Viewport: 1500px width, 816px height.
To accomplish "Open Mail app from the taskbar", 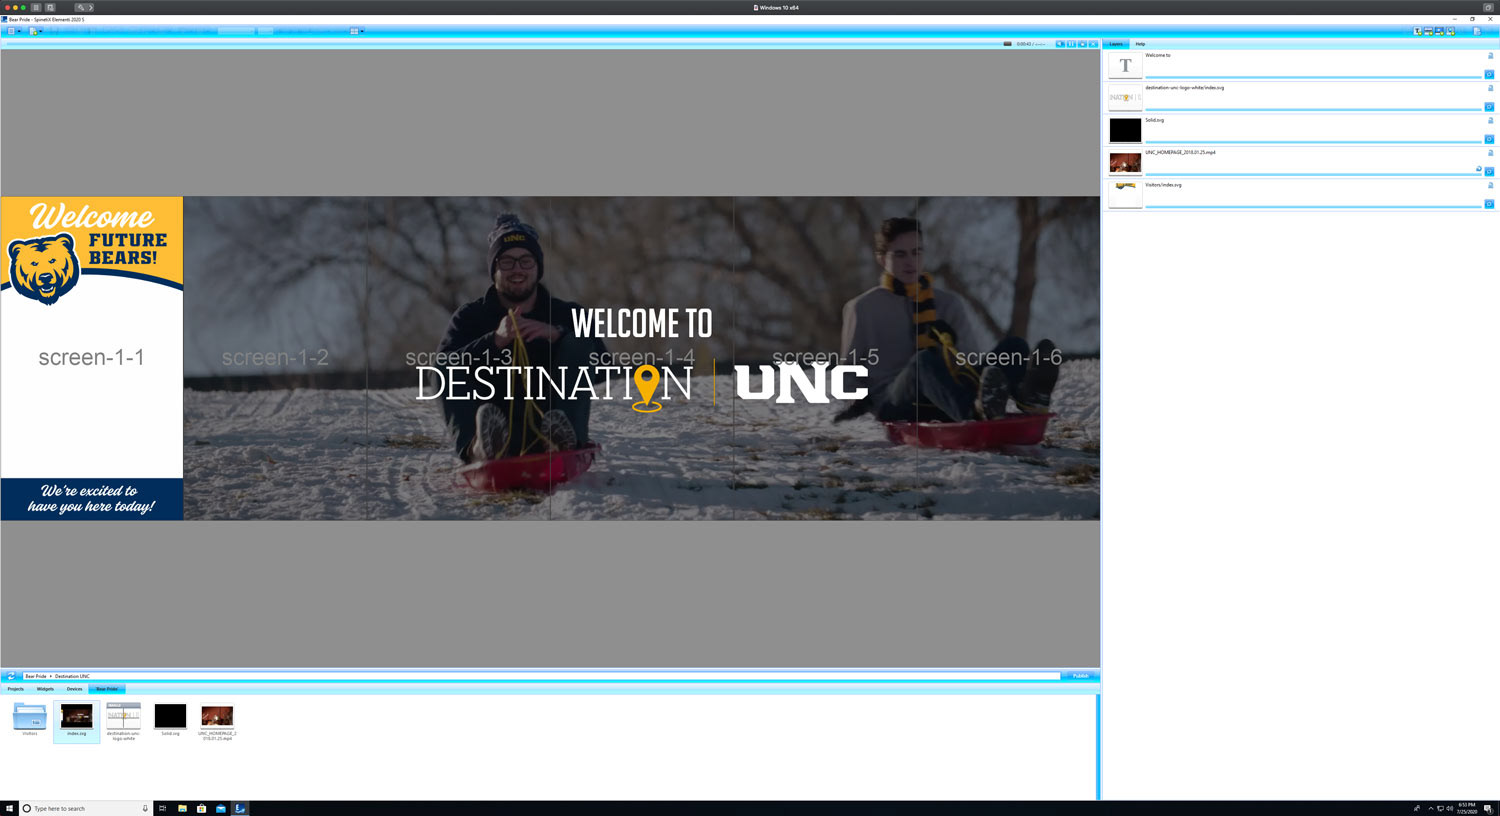I will click(x=220, y=808).
